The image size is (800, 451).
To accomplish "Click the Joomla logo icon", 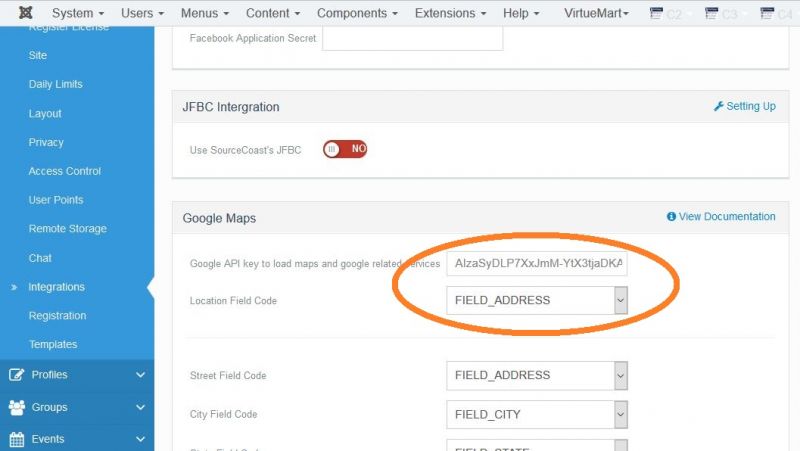I will 26,13.
